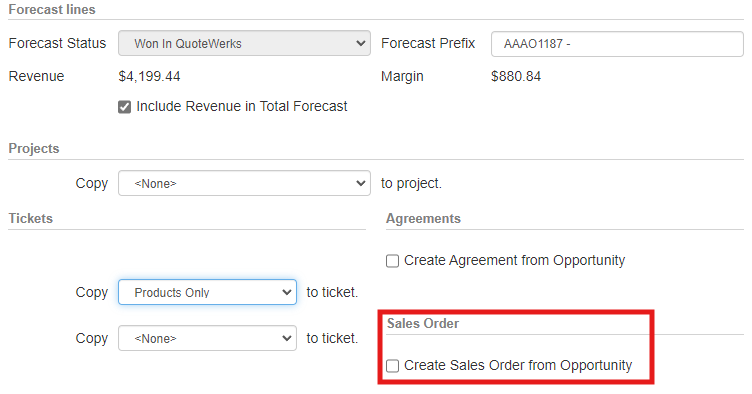
Task: Click the Margin value $880.84
Action: 516,76
